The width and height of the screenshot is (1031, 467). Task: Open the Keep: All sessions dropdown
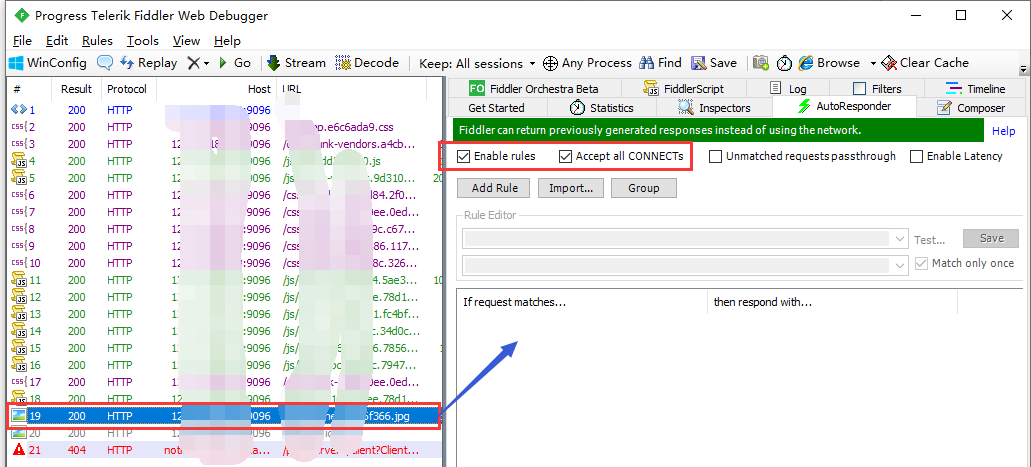[477, 64]
